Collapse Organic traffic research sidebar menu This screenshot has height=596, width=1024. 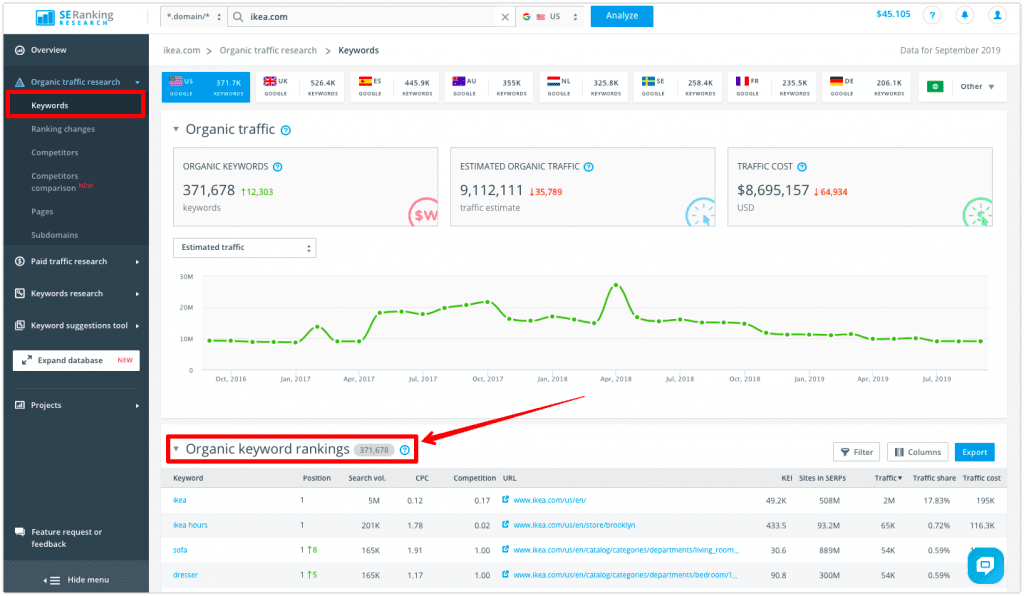pos(137,82)
